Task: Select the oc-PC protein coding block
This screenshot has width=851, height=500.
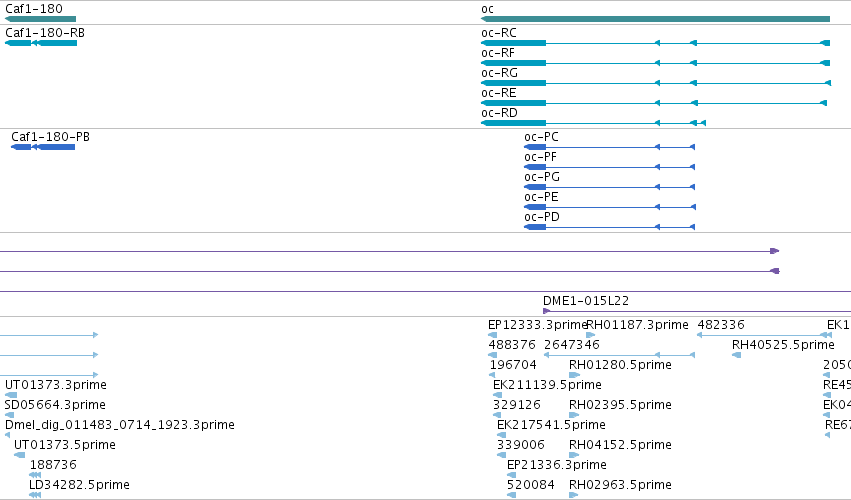Action: [535, 147]
